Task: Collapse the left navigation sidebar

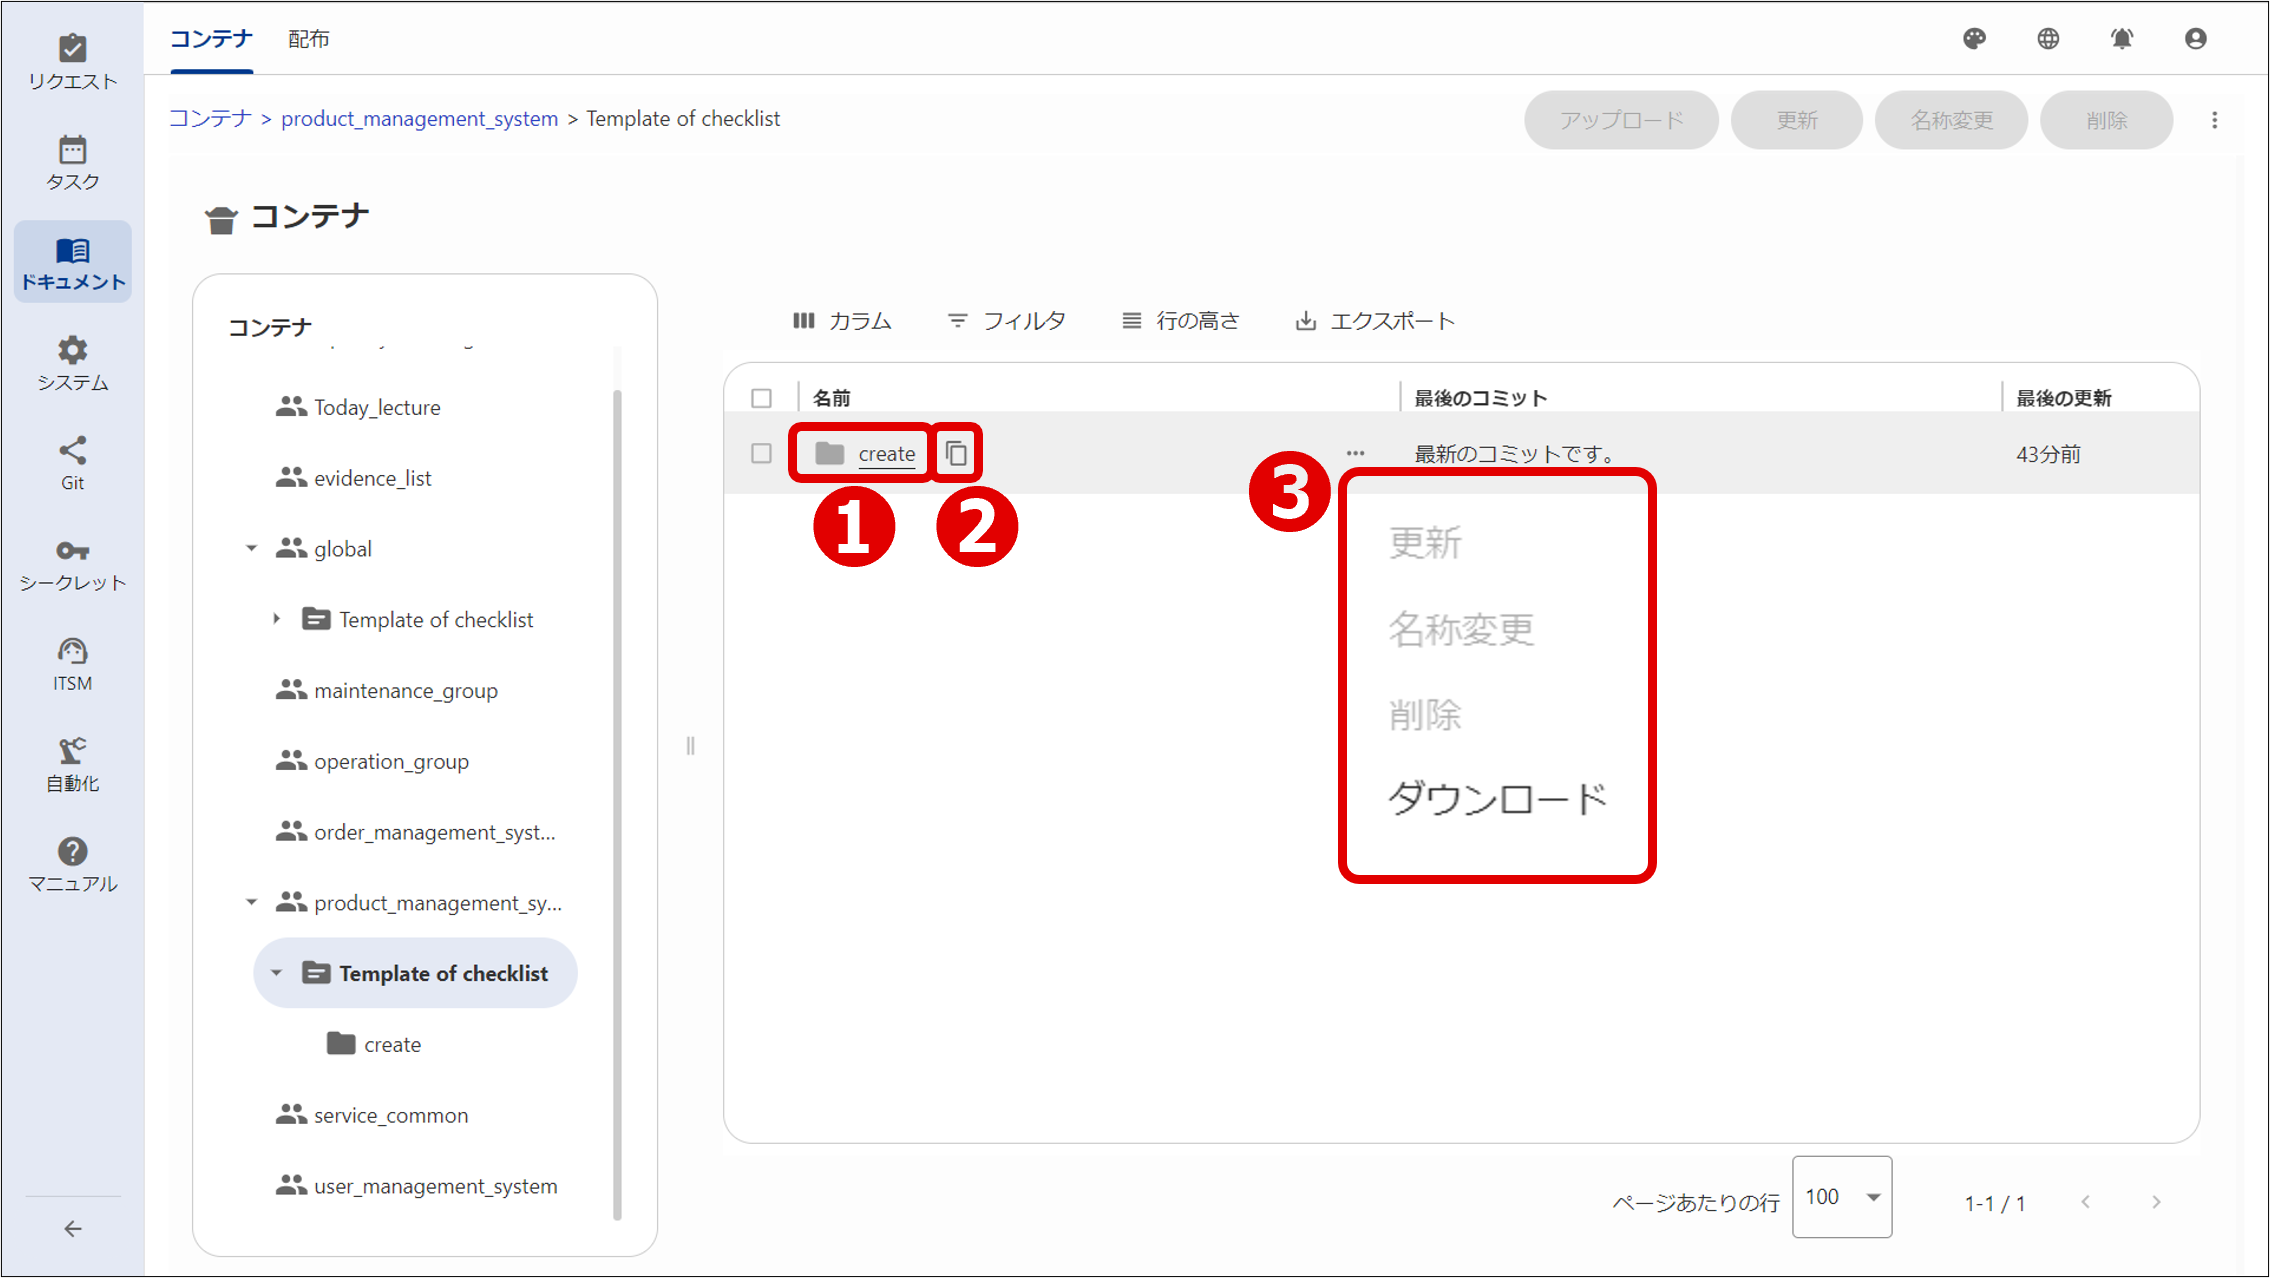Action: point(71,1228)
